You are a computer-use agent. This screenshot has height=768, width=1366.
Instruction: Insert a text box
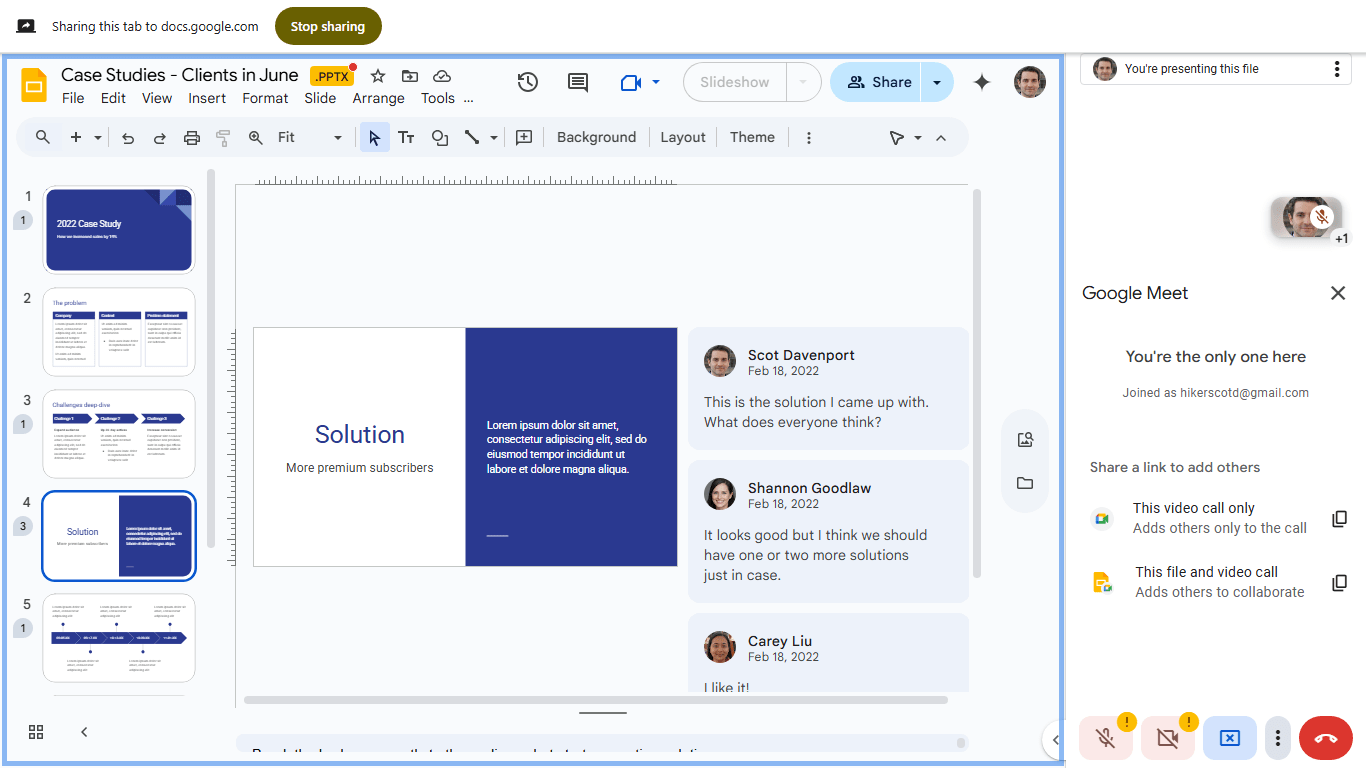406,137
